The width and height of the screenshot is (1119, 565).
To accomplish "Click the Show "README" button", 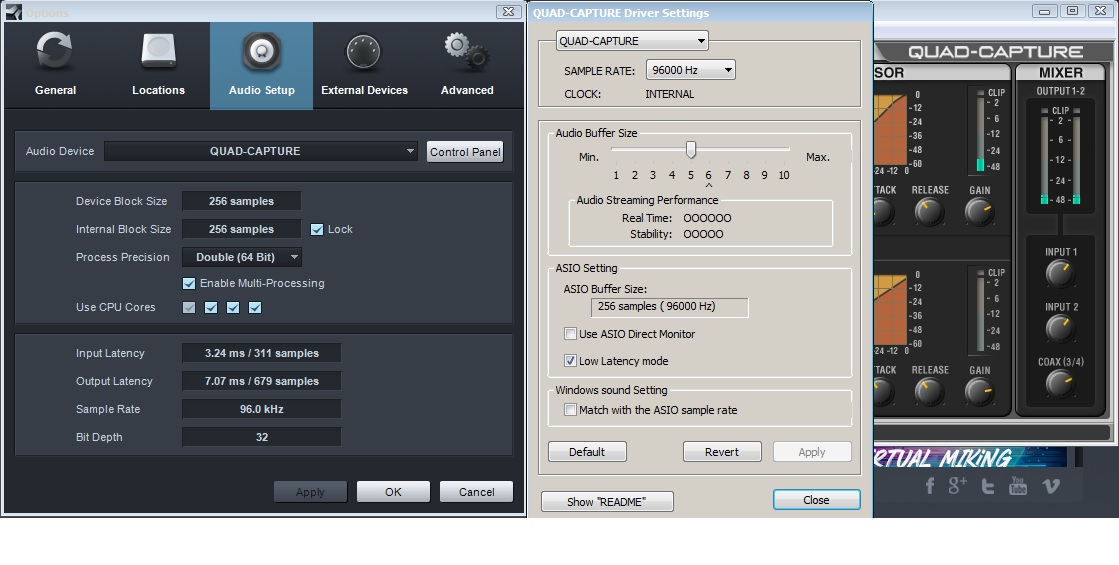I will point(607,502).
